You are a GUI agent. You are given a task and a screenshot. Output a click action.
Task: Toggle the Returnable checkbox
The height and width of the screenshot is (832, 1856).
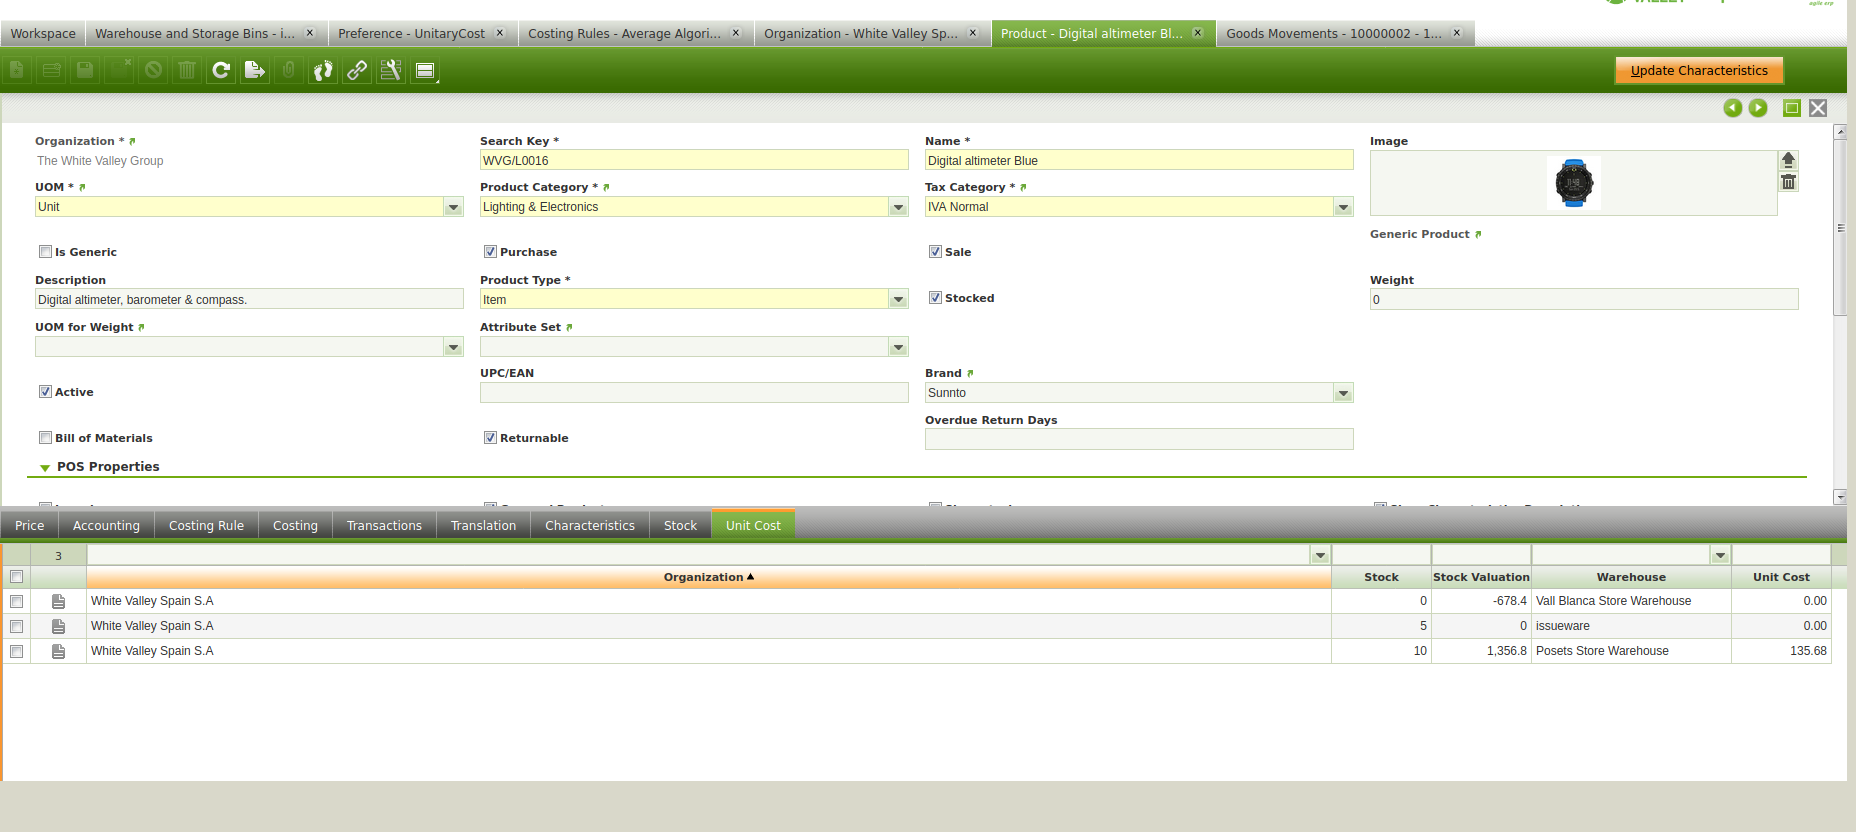[490, 438]
